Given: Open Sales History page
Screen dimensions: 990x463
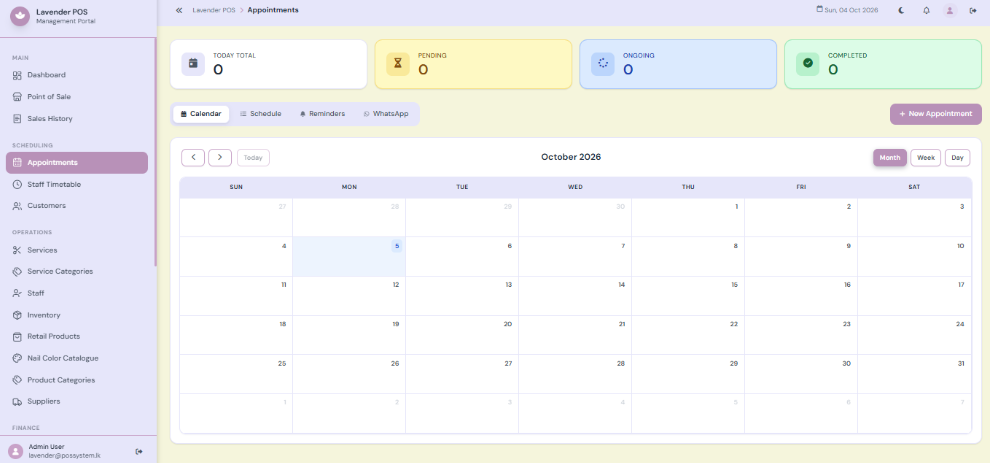Looking at the screenshot, I should coord(77,118).
